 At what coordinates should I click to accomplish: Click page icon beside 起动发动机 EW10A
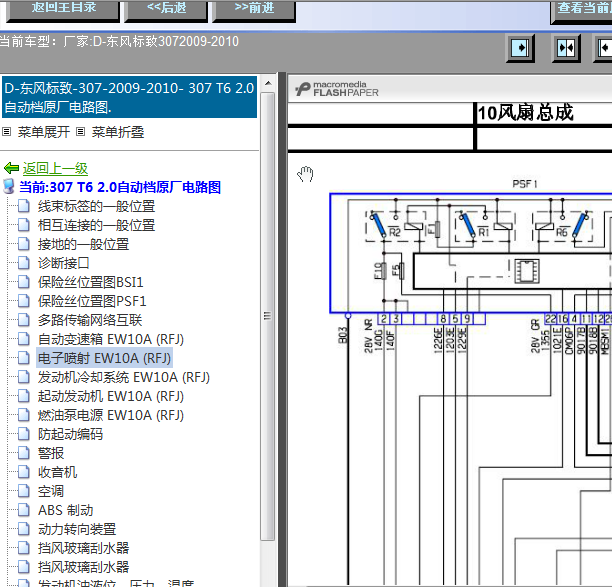tap(23, 396)
